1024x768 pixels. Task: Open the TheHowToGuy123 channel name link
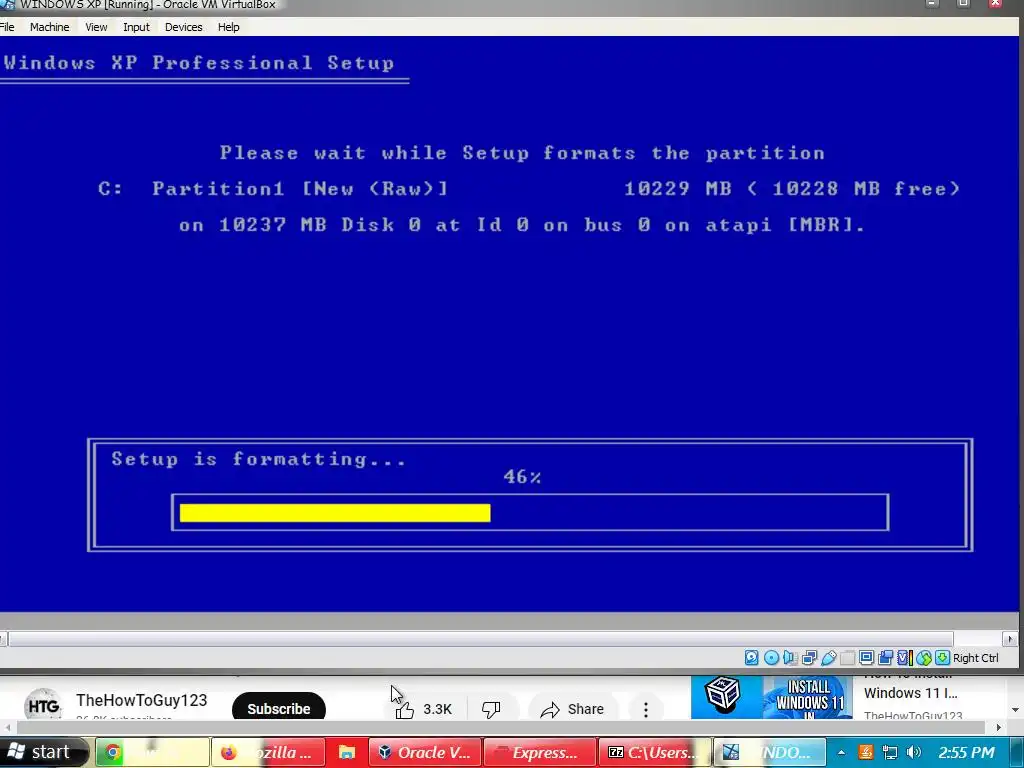tap(141, 700)
